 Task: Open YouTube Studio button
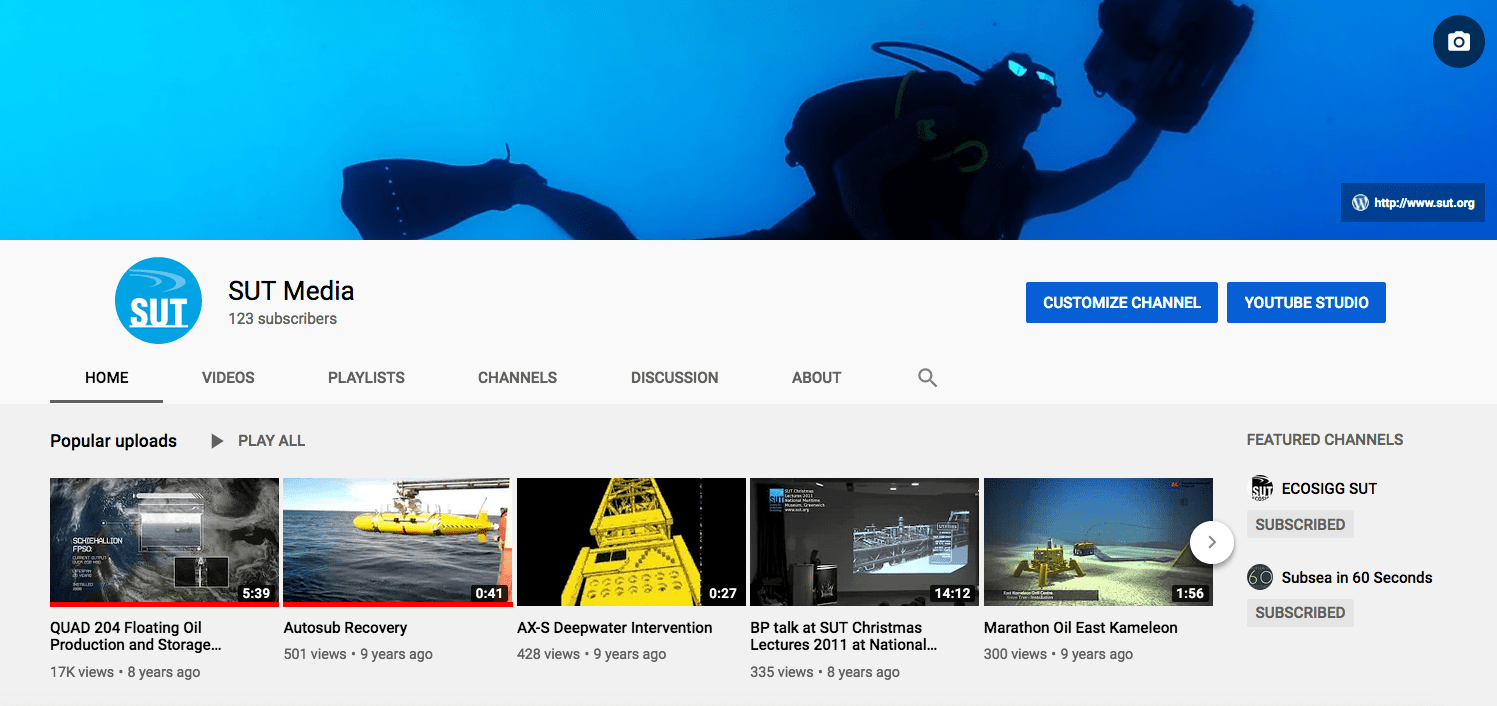(x=1306, y=303)
